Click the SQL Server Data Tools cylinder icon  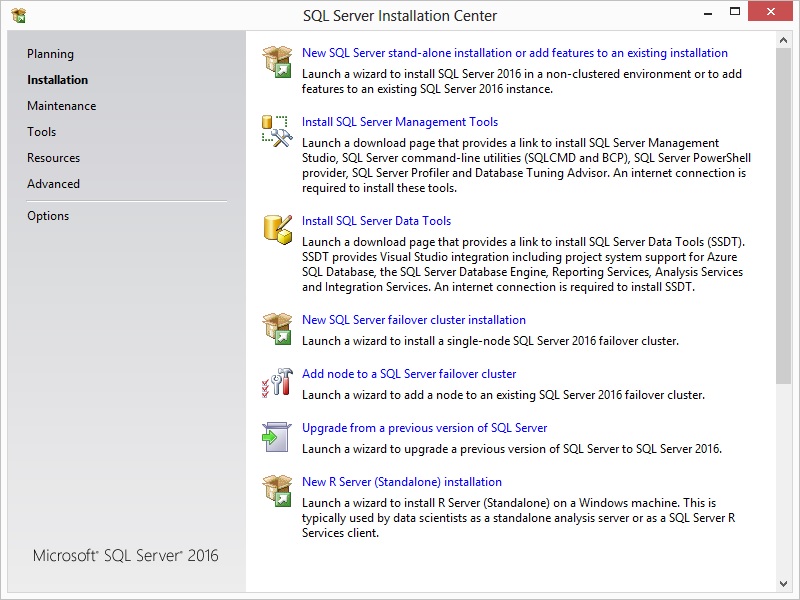(x=278, y=230)
